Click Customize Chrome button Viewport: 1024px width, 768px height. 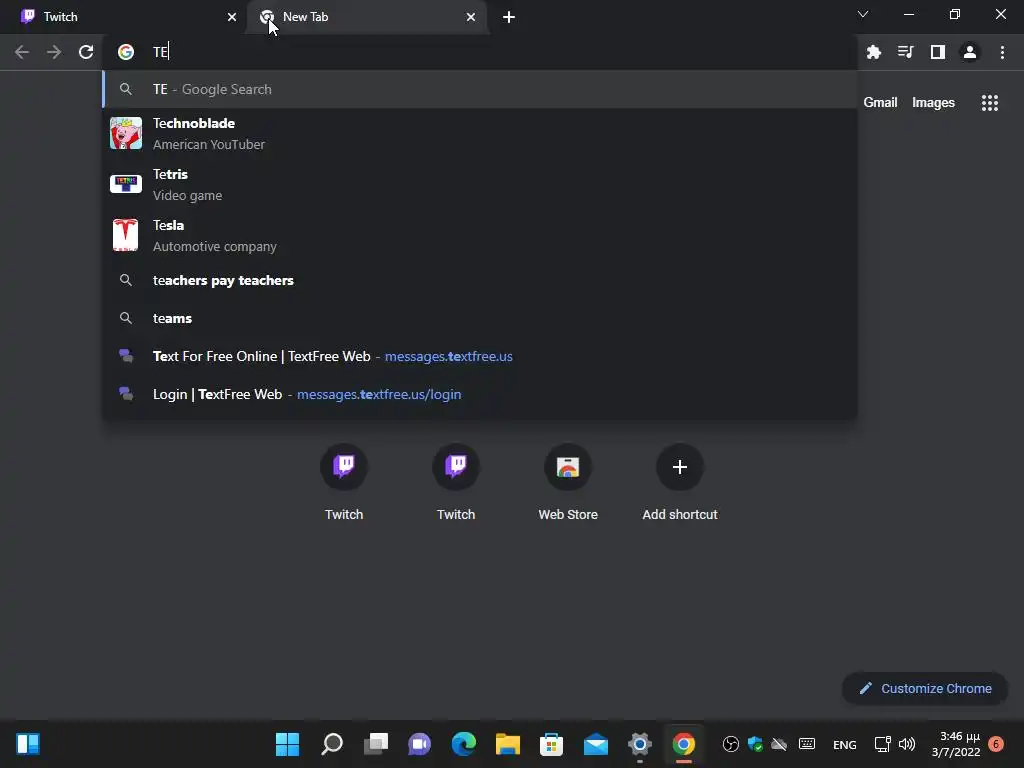(925, 688)
